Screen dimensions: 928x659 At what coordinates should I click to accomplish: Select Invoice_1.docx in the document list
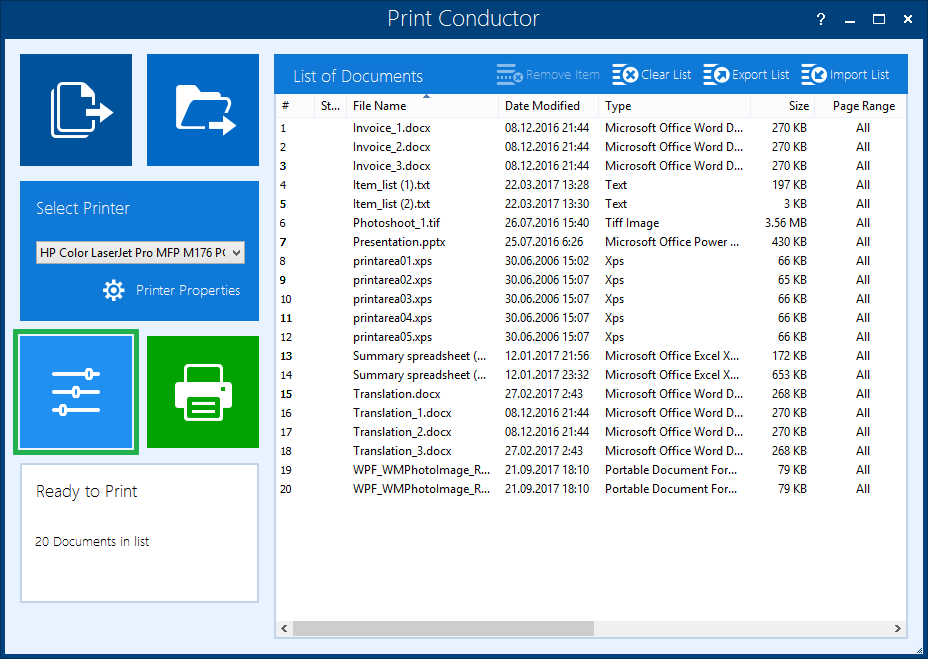pyautogui.click(x=392, y=127)
